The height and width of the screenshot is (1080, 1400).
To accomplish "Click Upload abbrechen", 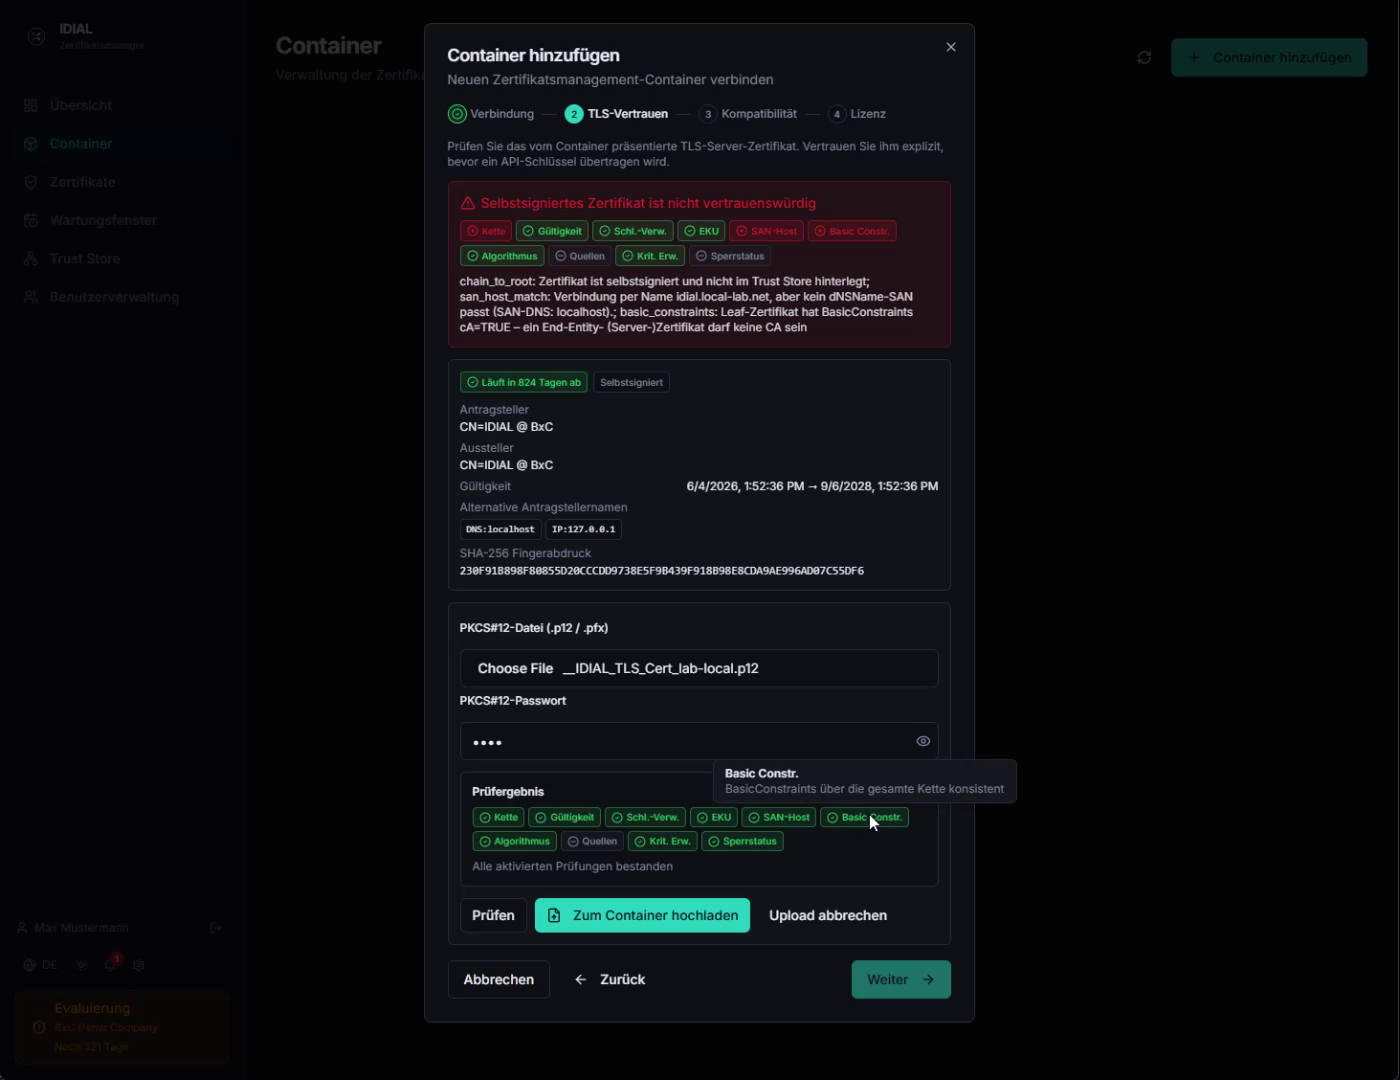I will tap(828, 915).
